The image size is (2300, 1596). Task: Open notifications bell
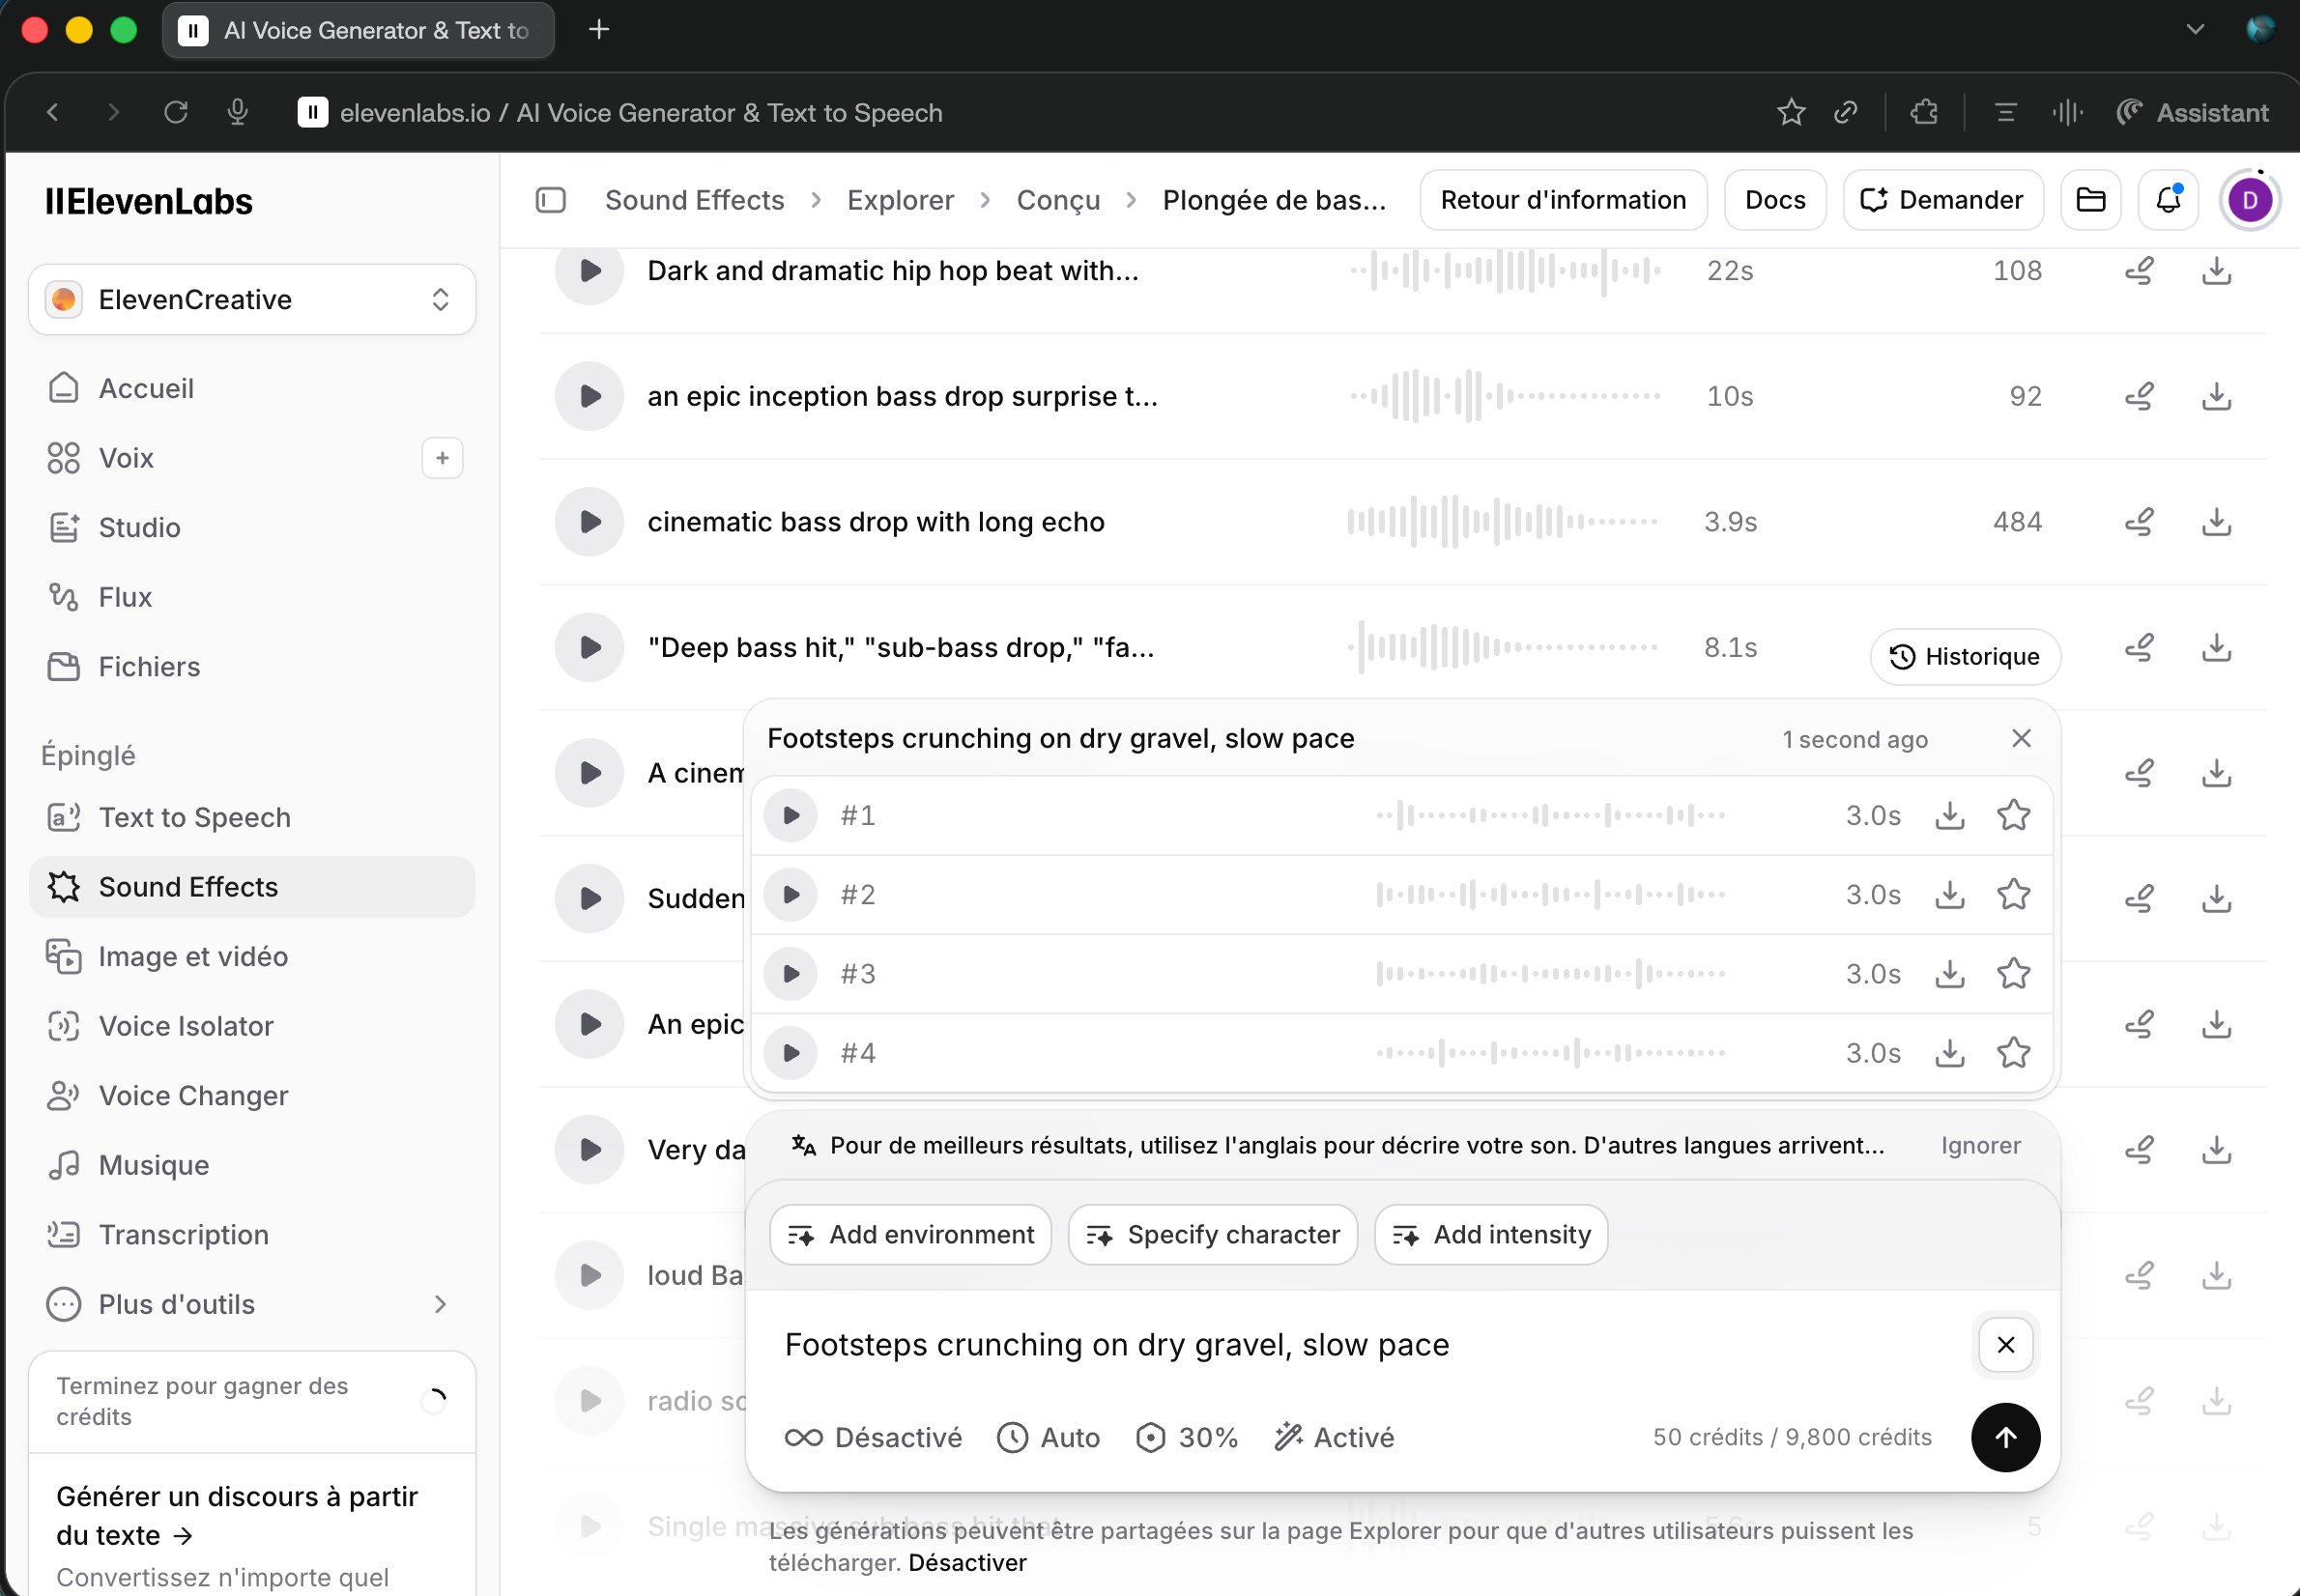pos(2168,200)
